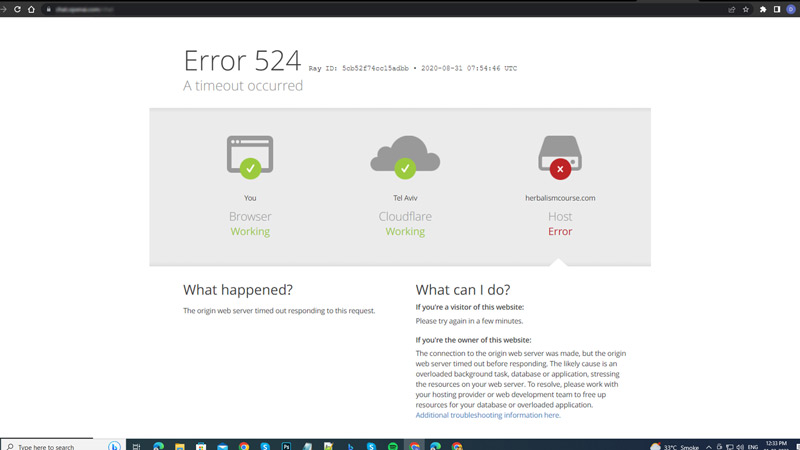
Task: Click "Please try again in a few minutes."
Action: click(469, 321)
